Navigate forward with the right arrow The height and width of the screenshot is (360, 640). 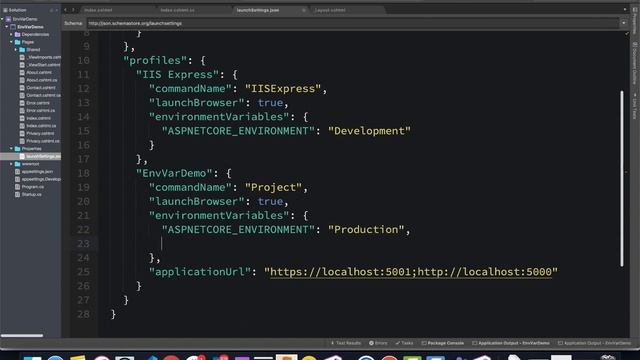tap(73, 10)
